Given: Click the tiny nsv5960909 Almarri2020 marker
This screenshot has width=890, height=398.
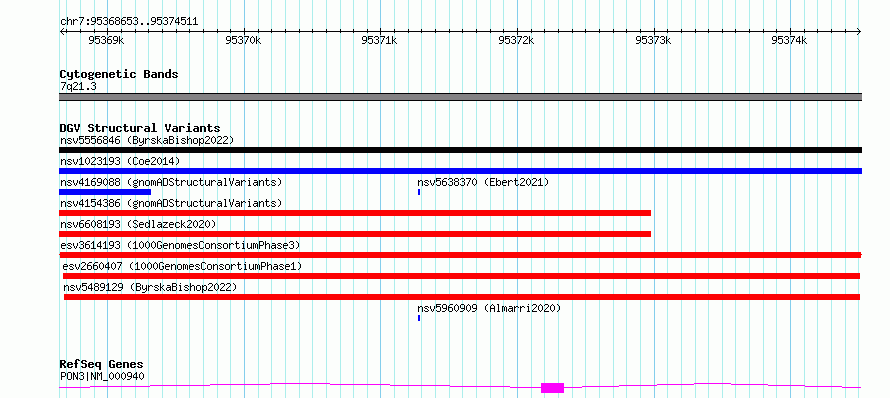Looking at the screenshot, I should pos(419,318).
